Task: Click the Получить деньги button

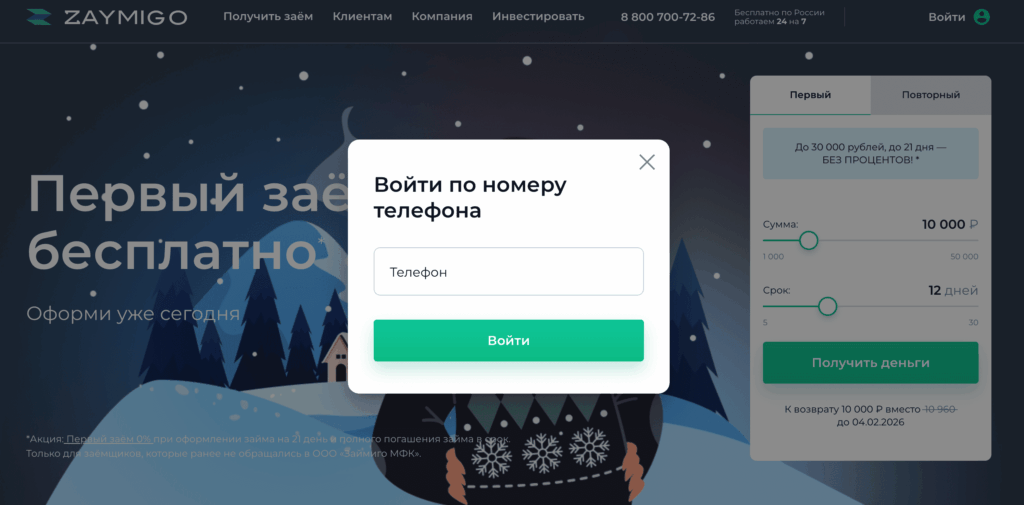Action: [871, 363]
